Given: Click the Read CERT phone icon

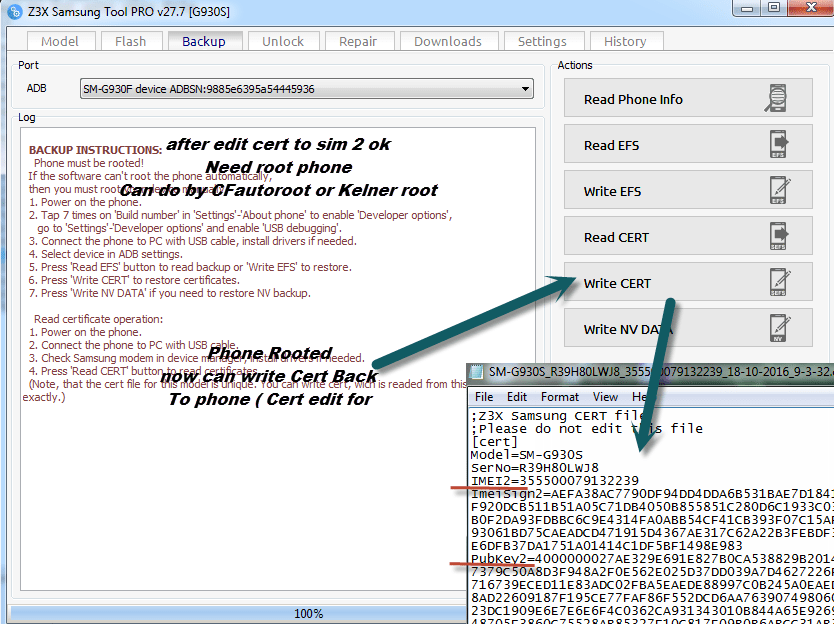Looking at the screenshot, I should click(x=778, y=236).
